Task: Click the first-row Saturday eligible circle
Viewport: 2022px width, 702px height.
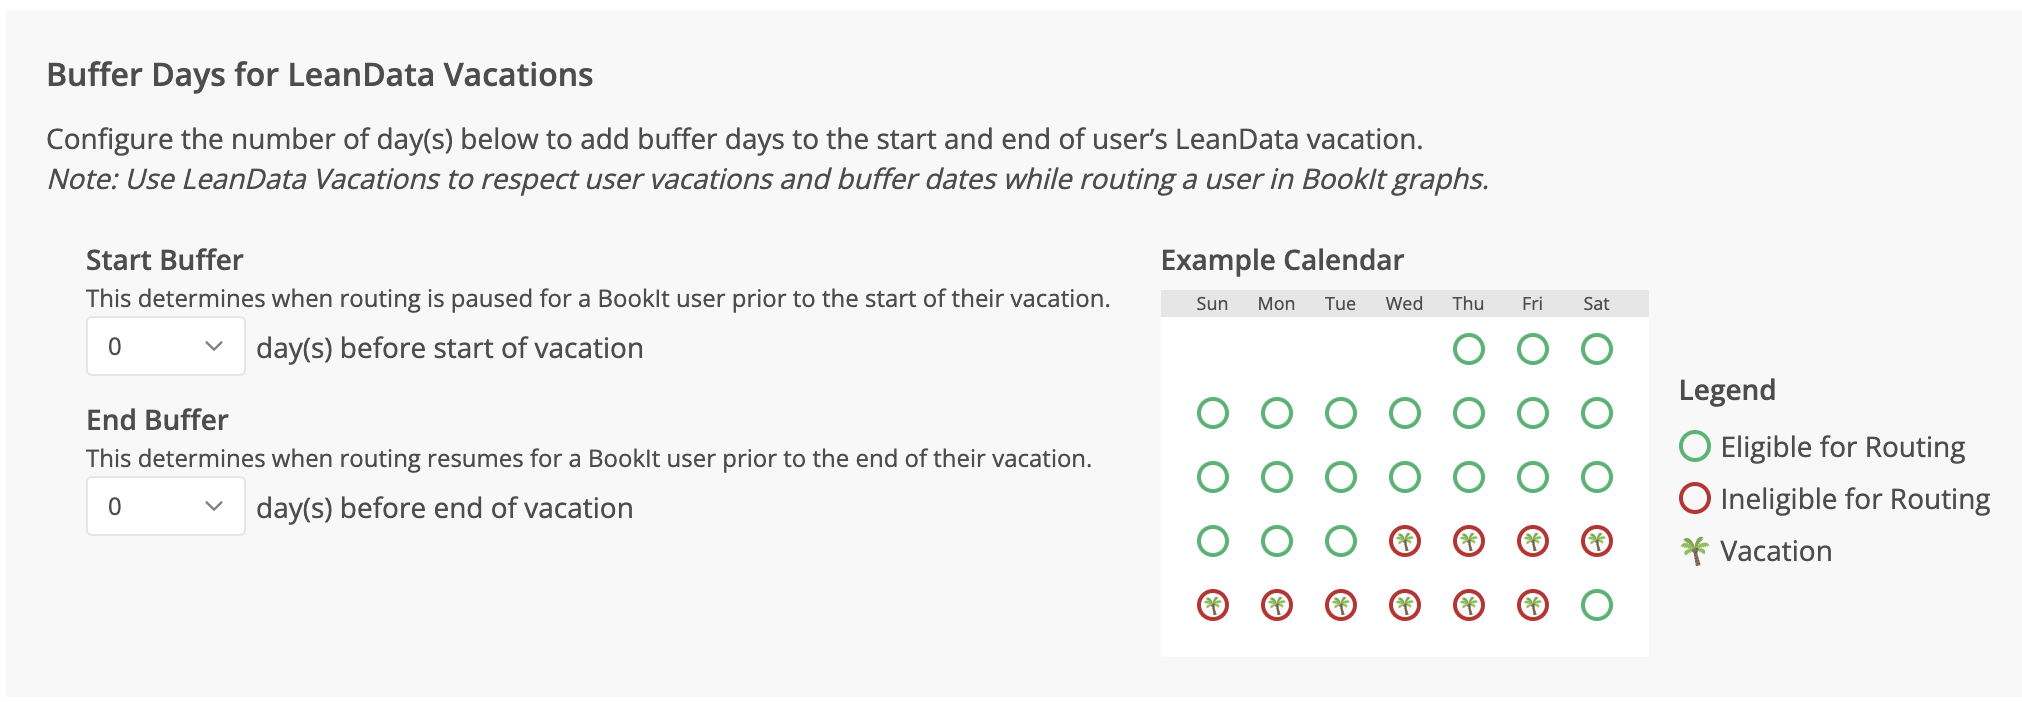Action: click(x=1596, y=349)
